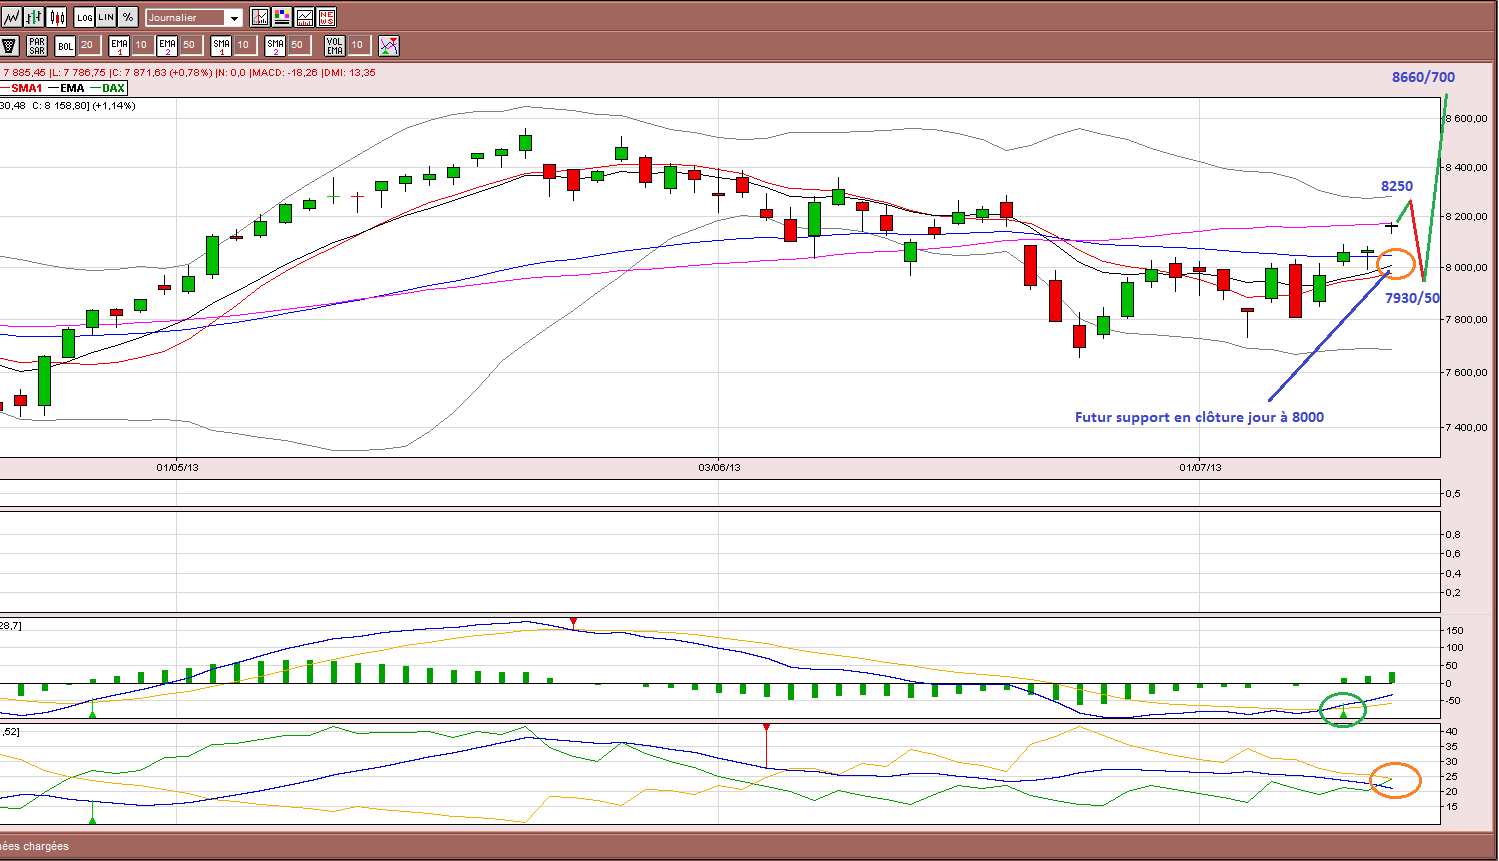This screenshot has width=1499, height=861.
Task: Click the trash basket icon
Action: 10,46
